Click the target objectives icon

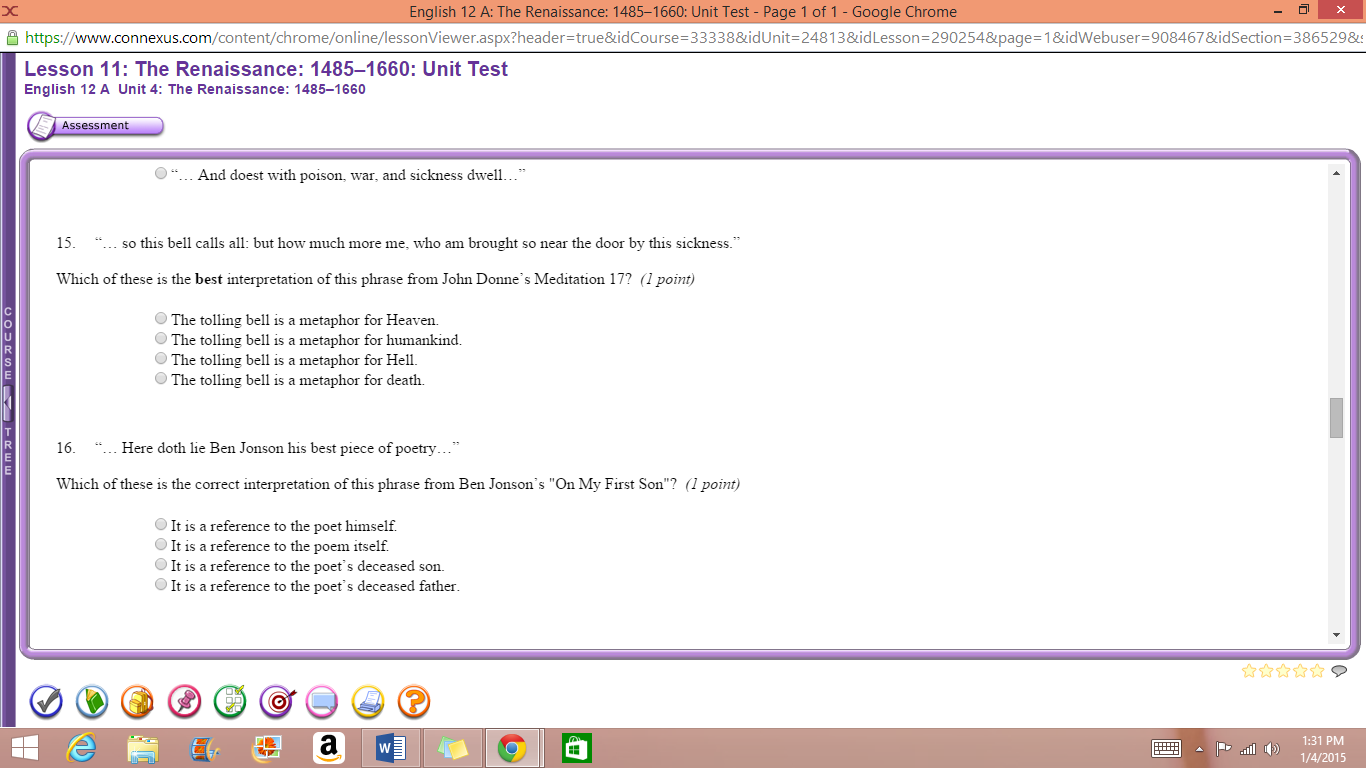(275, 702)
